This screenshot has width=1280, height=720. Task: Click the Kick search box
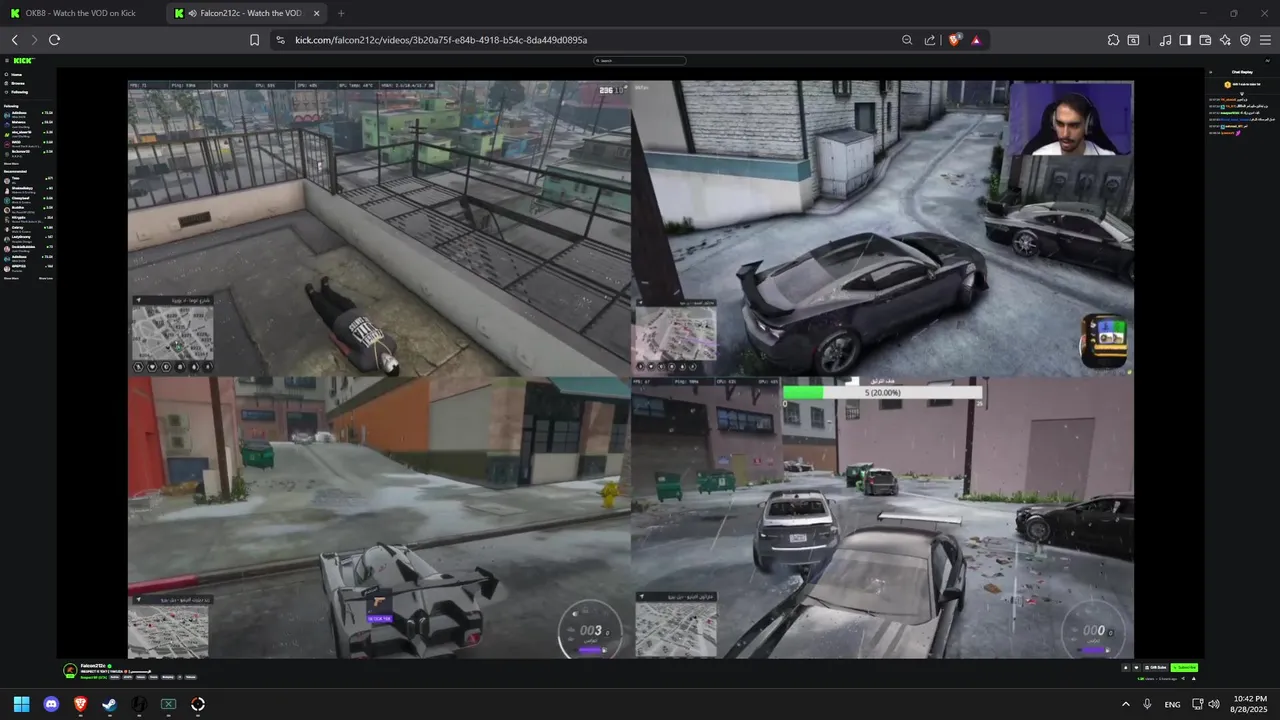pos(640,61)
